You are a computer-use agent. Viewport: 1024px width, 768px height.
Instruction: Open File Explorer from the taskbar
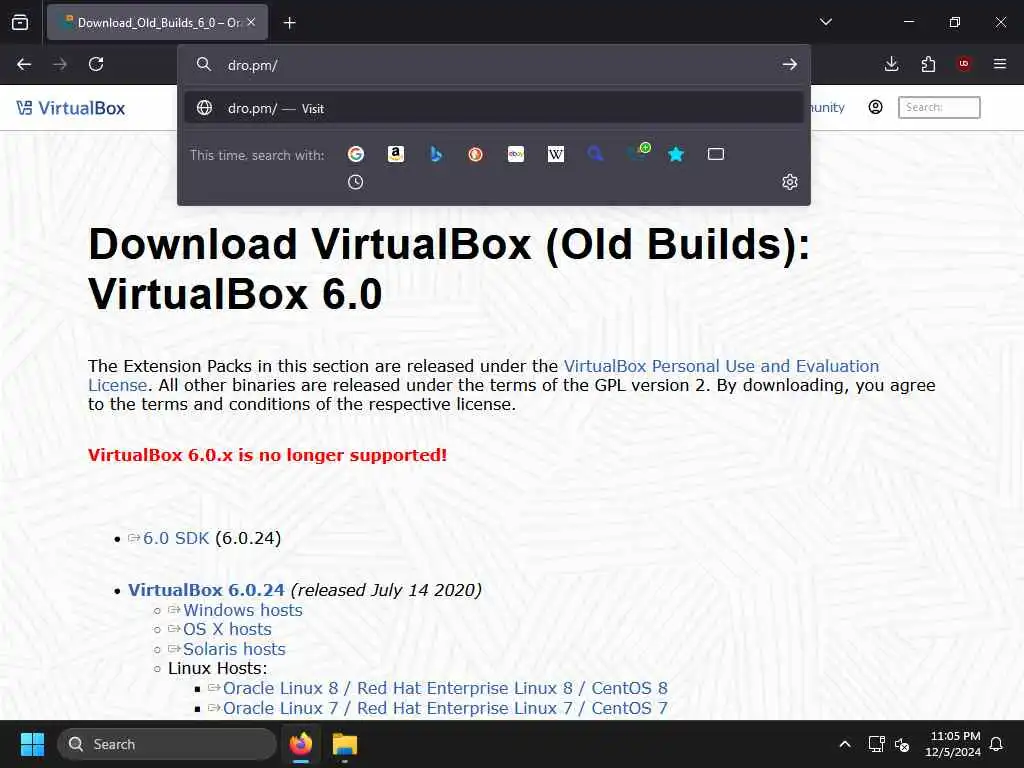[345, 744]
